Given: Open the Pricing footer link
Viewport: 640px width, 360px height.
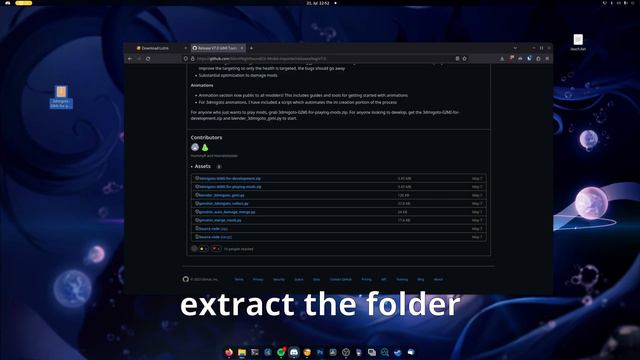Looking at the screenshot, I should (367, 280).
